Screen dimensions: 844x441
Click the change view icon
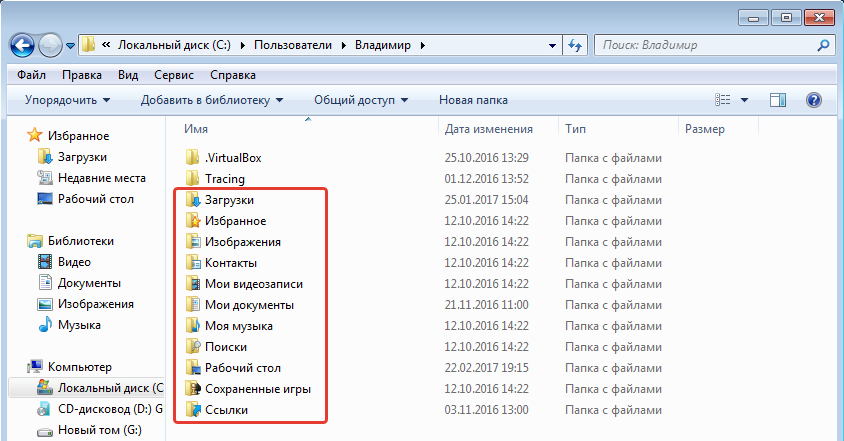click(724, 100)
